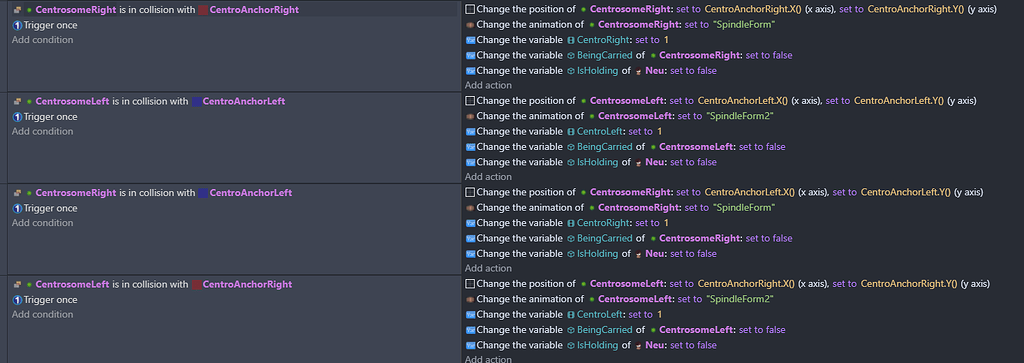Select CentrosomeRight name in CentroAnchorRight collision condition

76,10
